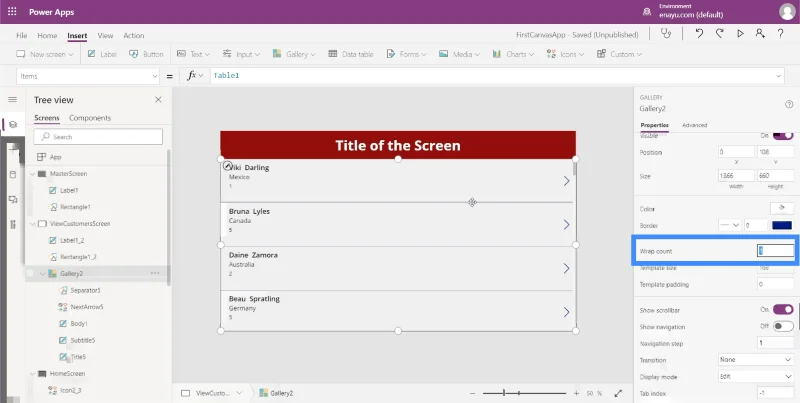
Task: Switch to the Advanced properties tab
Action: click(694, 125)
